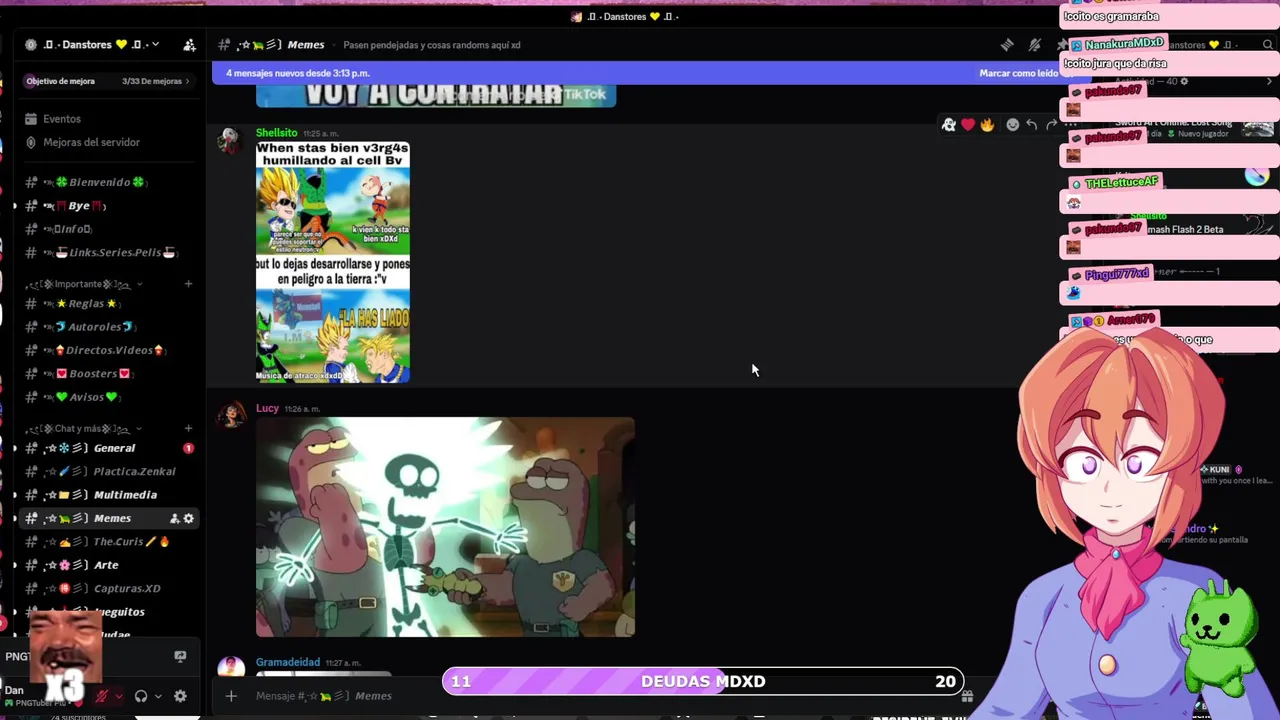Image resolution: width=1280 pixels, height=720 pixels.
Task: React with fire emoji on Shellsito message
Action: [987, 125]
